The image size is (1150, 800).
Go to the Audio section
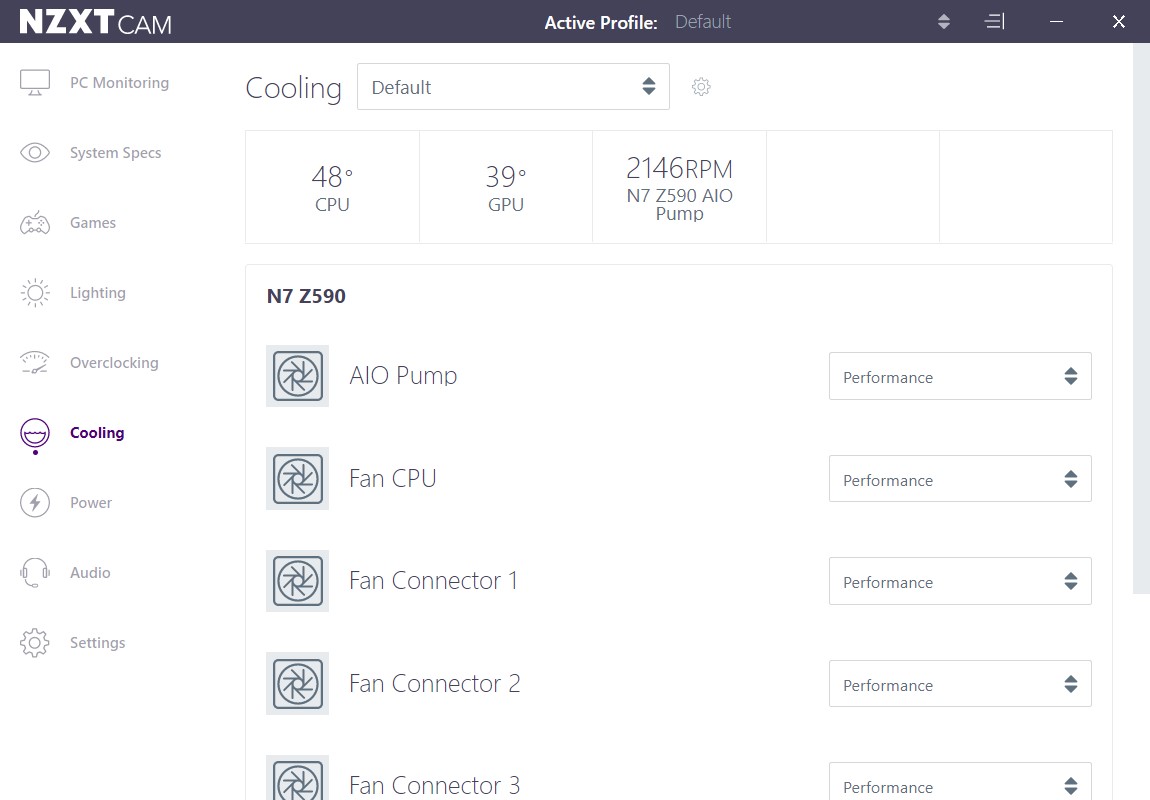90,573
